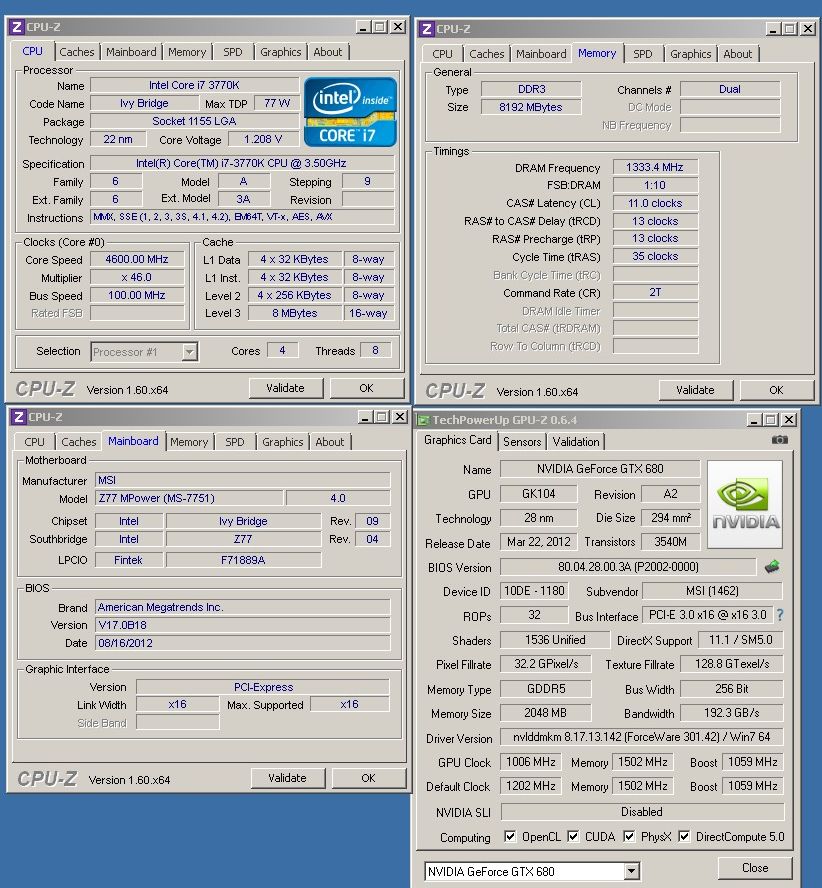The image size is (822, 888).
Task: Click the CPU-Z icon in Memory window title
Action: click(425, 29)
